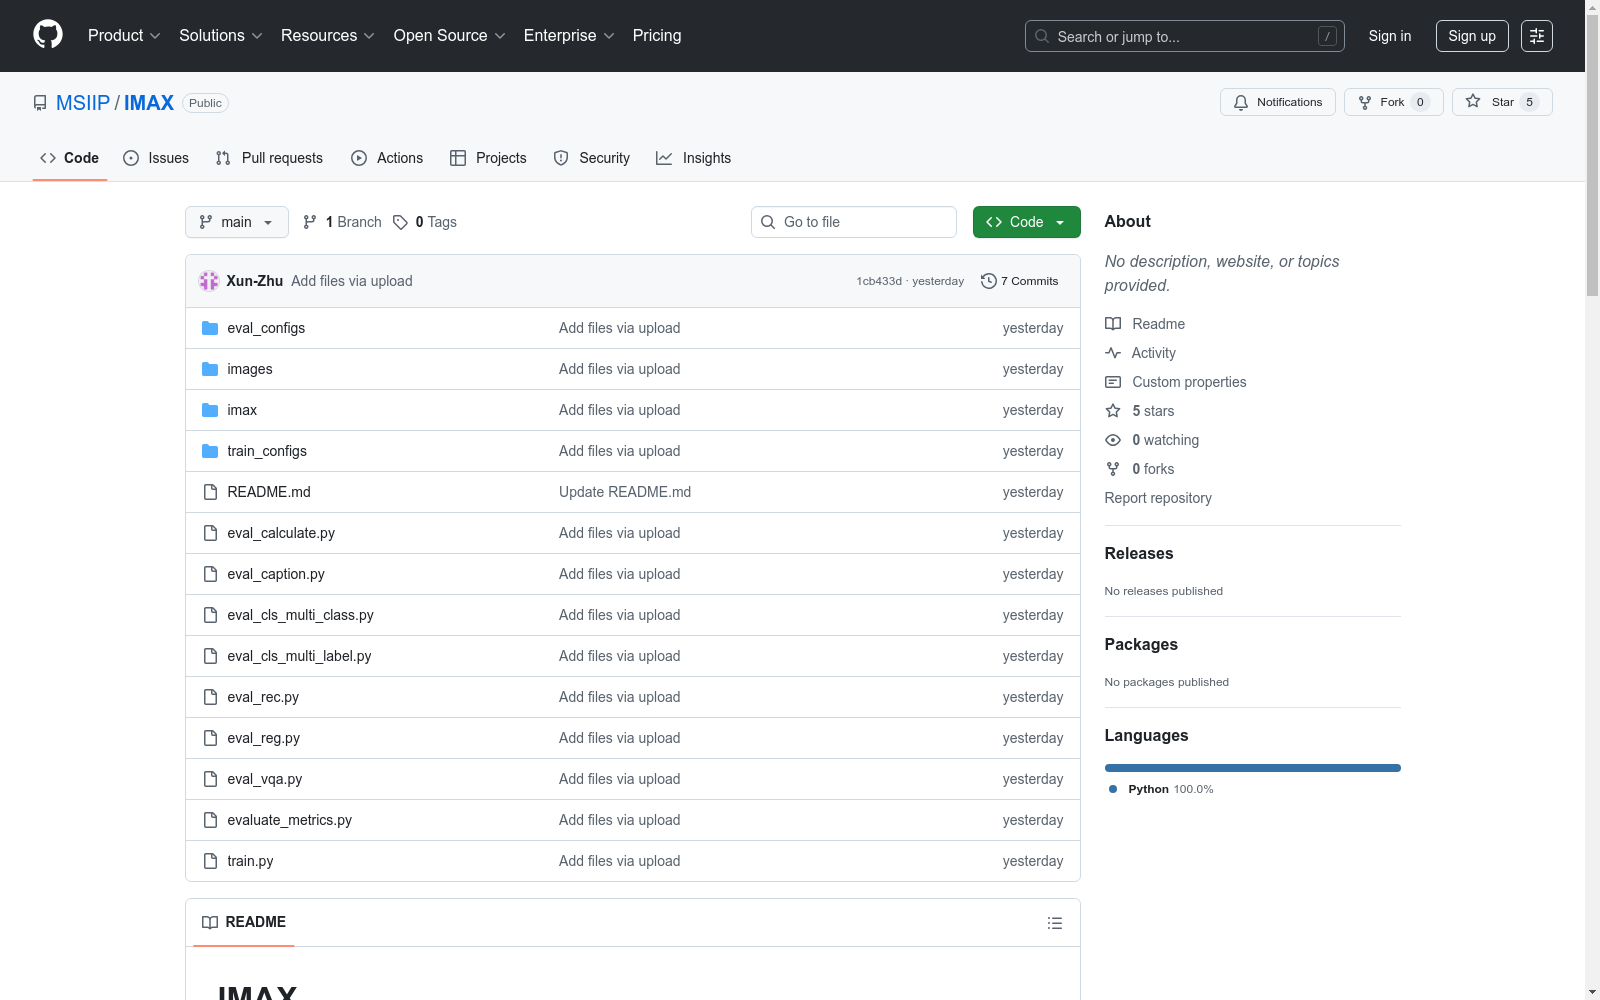This screenshot has width=1600, height=1000.
Task: Select the Code repository tab
Action: [x=70, y=158]
